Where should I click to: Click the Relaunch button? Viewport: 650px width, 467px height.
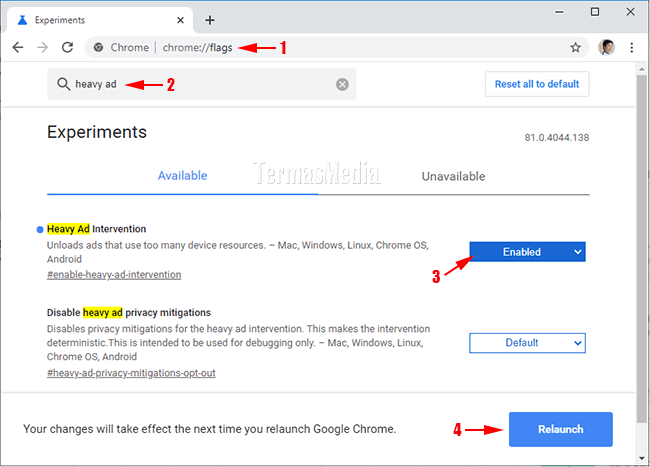pos(560,429)
